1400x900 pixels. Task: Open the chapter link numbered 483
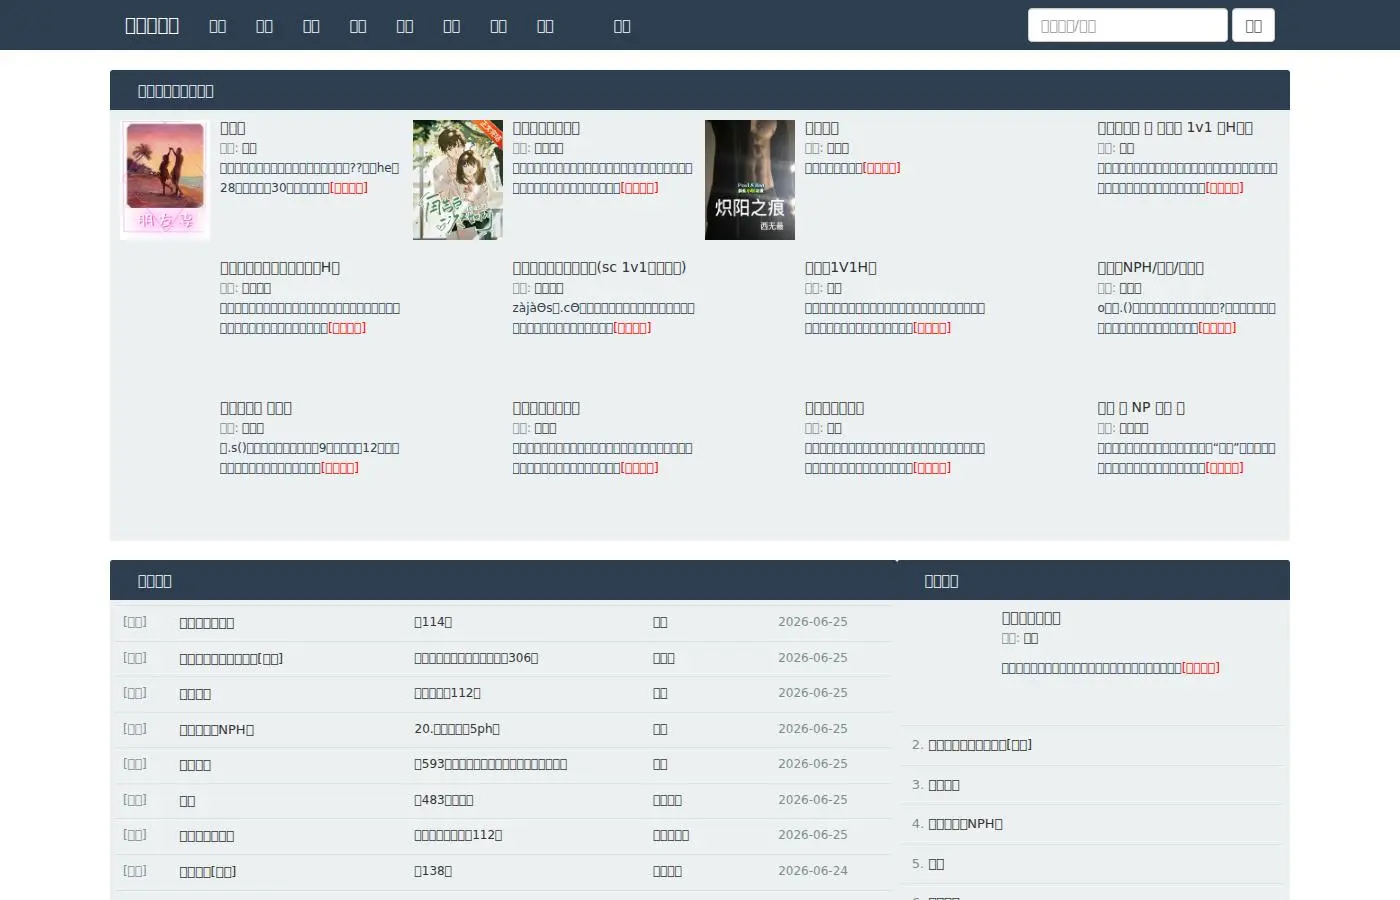point(444,800)
